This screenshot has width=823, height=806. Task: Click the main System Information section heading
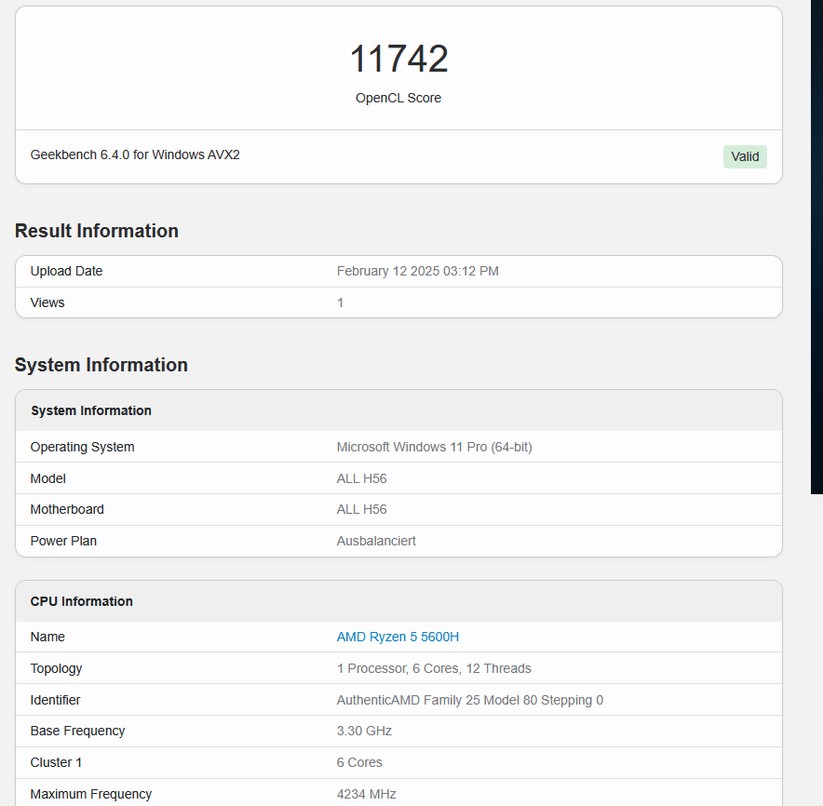click(101, 365)
